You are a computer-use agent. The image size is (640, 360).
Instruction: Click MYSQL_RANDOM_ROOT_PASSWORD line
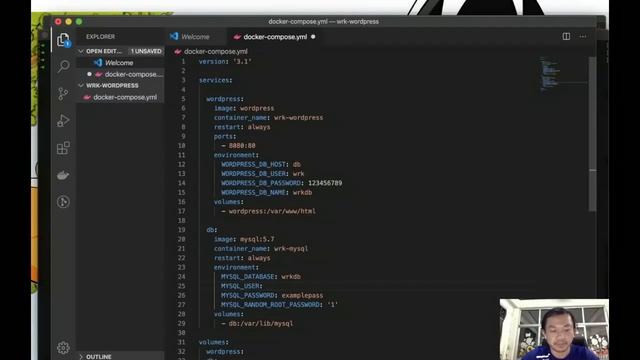[x=279, y=305]
